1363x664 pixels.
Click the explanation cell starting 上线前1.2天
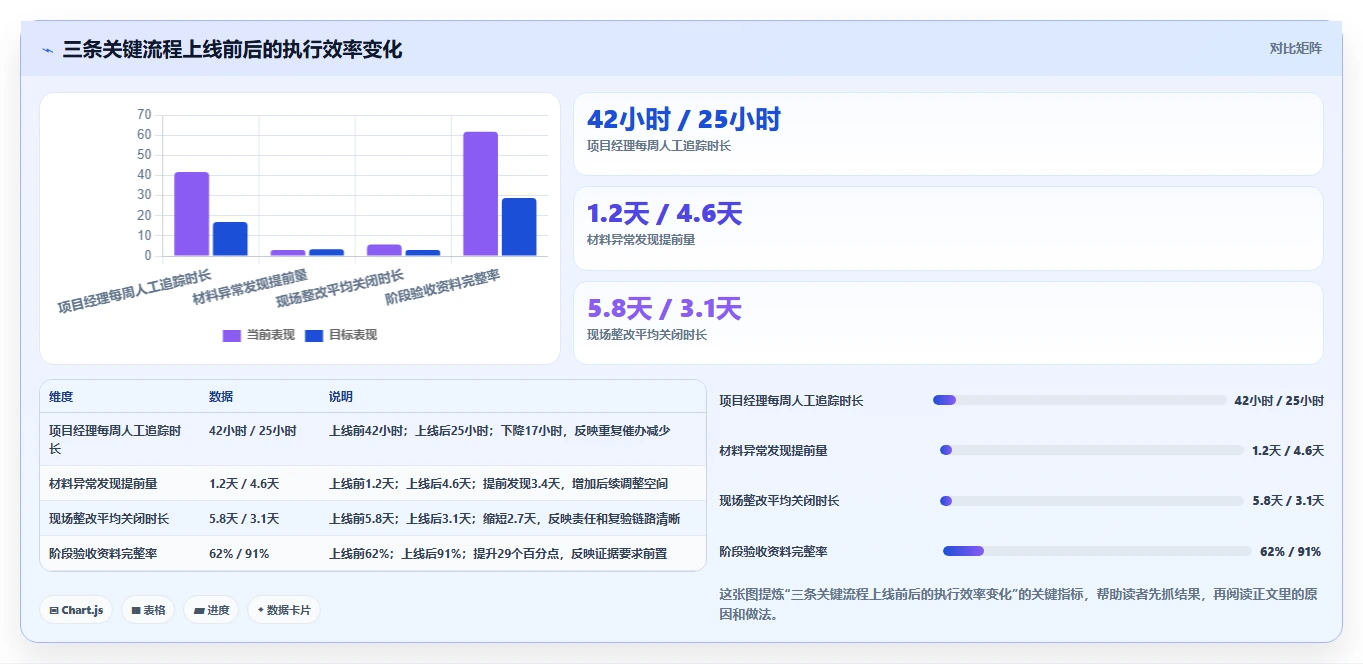(x=498, y=484)
